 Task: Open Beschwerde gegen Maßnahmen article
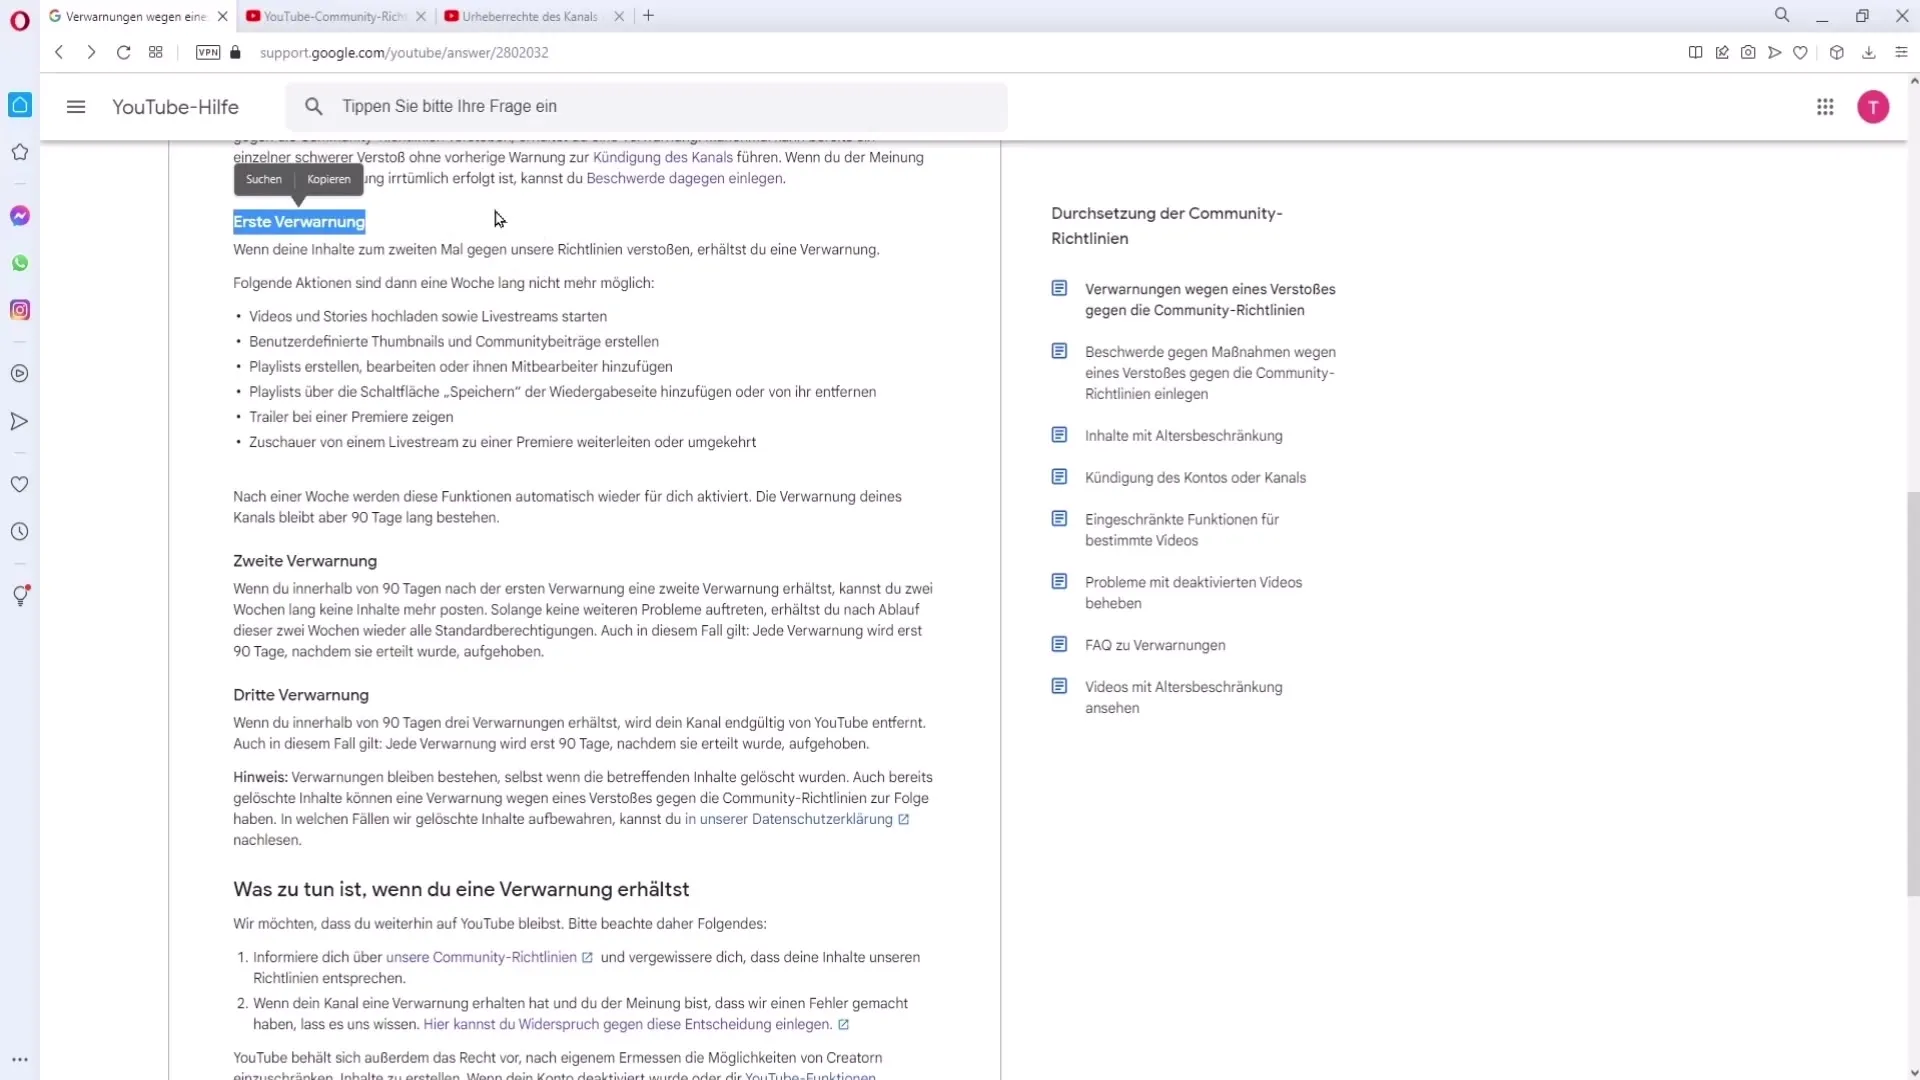coord(1210,373)
